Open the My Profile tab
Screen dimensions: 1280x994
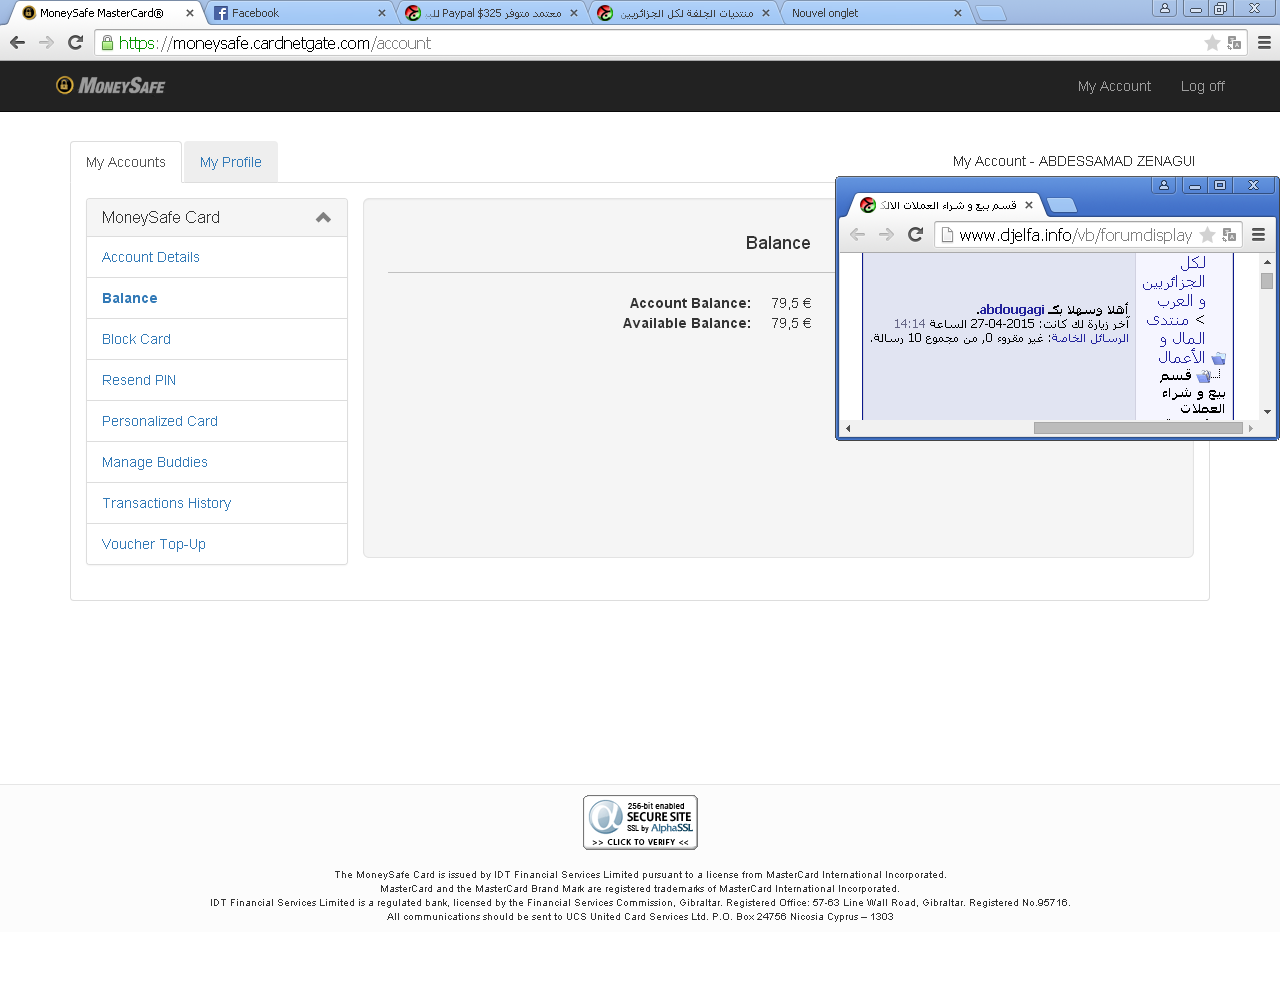[231, 162]
